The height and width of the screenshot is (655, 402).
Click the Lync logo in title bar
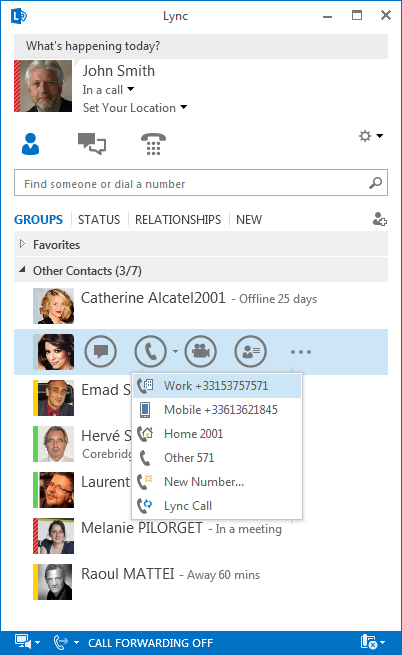(19, 16)
